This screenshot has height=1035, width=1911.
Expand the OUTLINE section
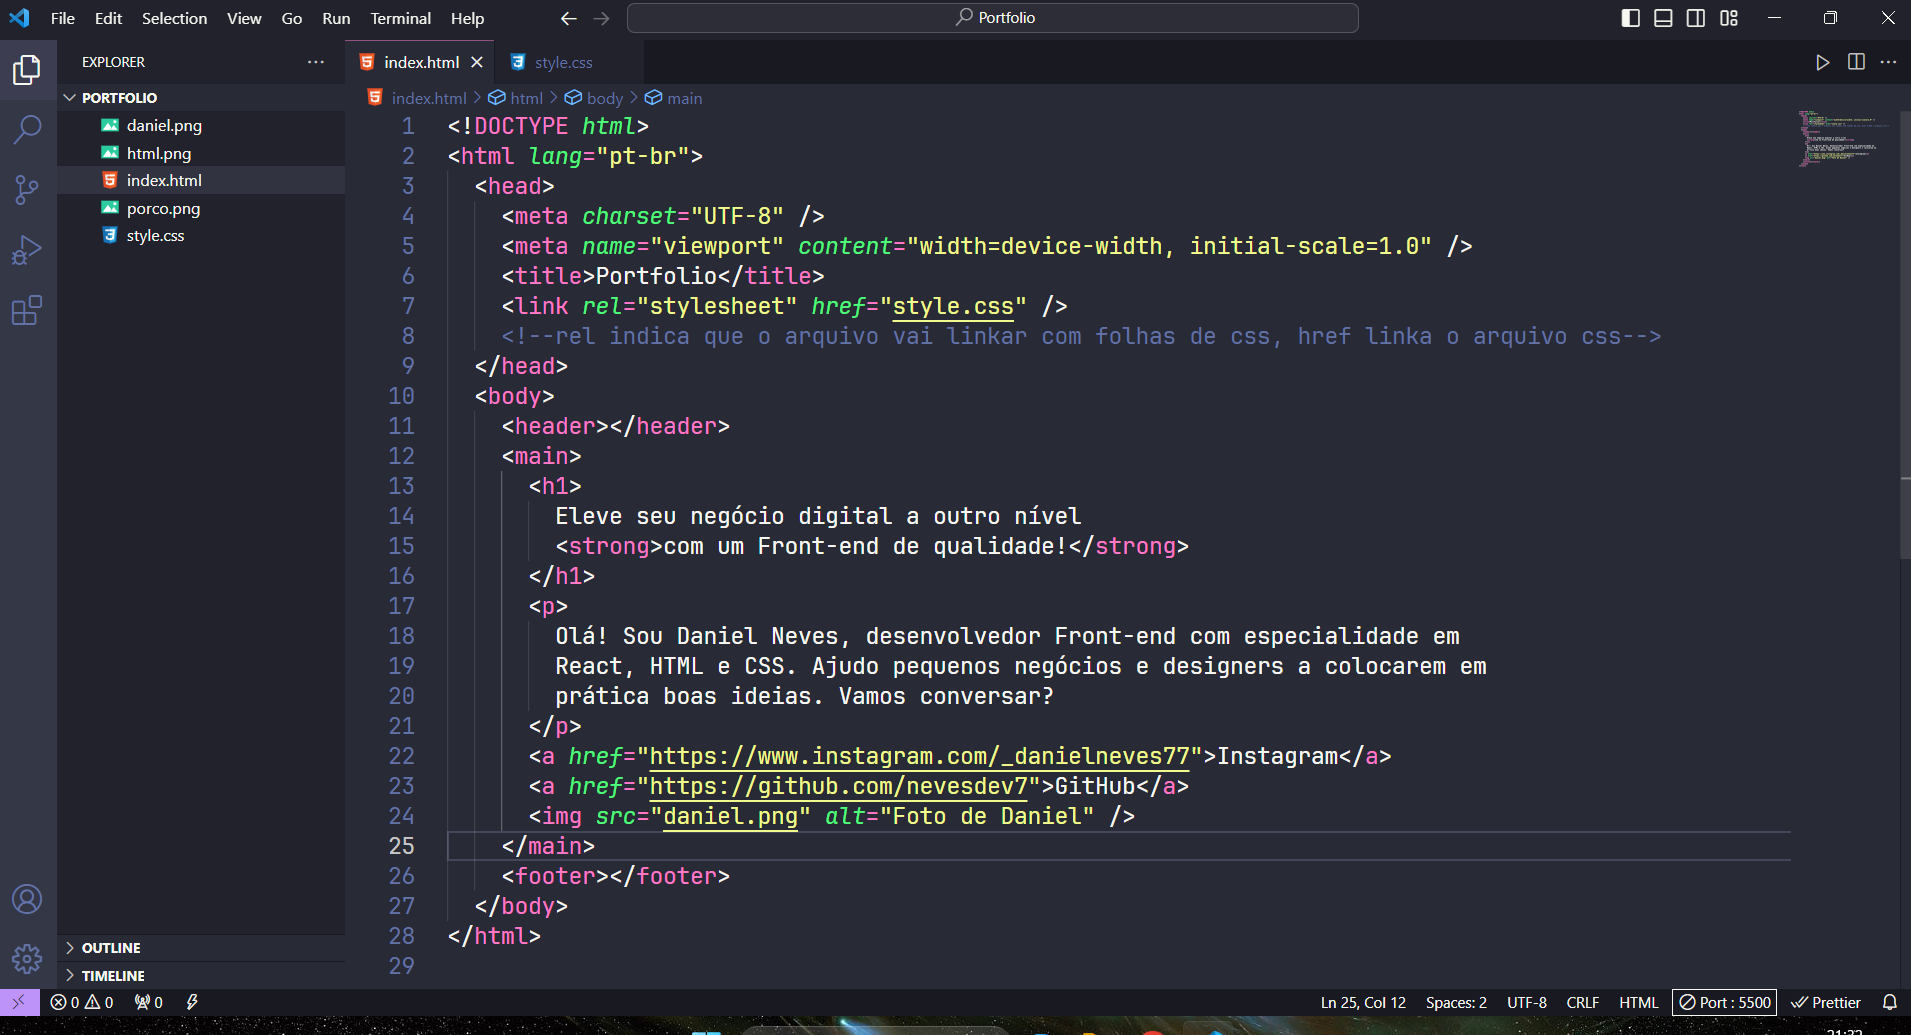tap(201, 948)
